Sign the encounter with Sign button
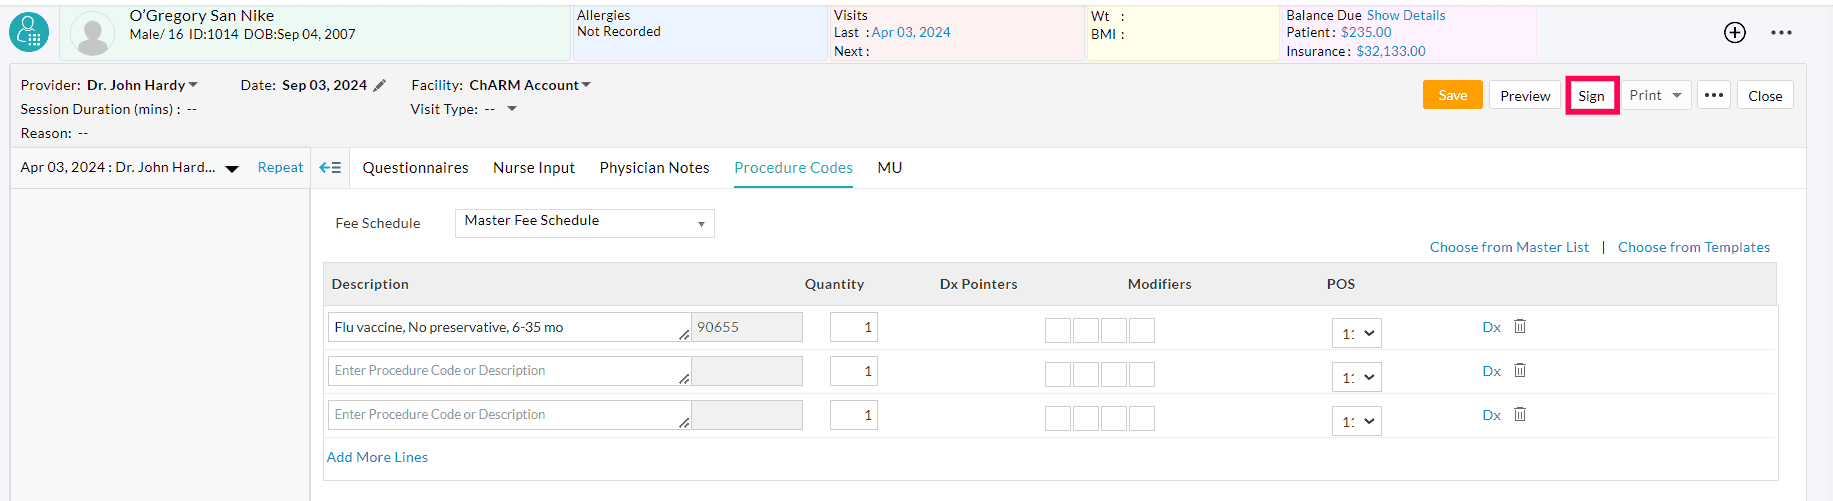 coord(1591,96)
